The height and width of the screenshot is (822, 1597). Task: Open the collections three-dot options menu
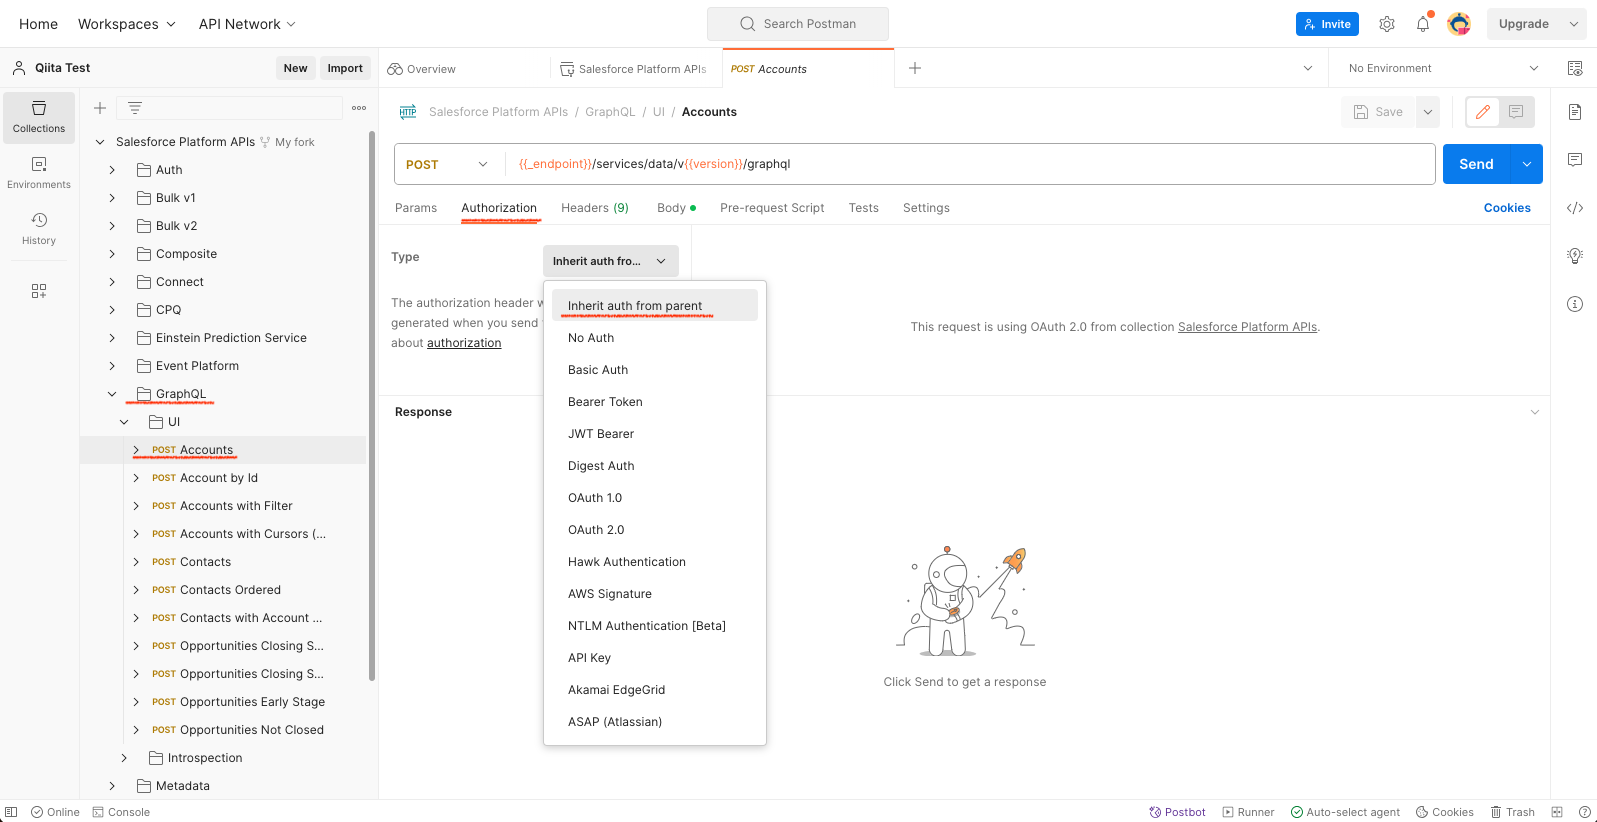[359, 108]
